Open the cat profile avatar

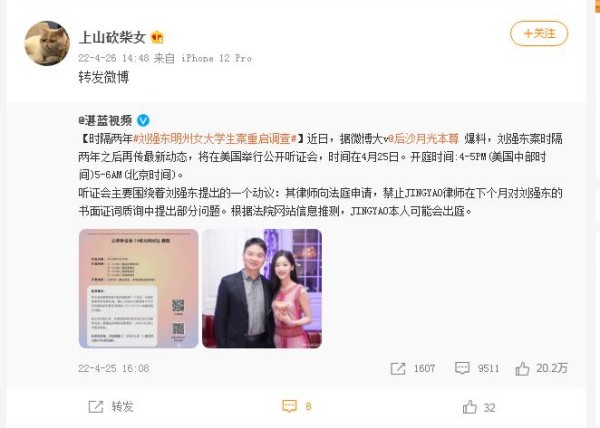47,43
